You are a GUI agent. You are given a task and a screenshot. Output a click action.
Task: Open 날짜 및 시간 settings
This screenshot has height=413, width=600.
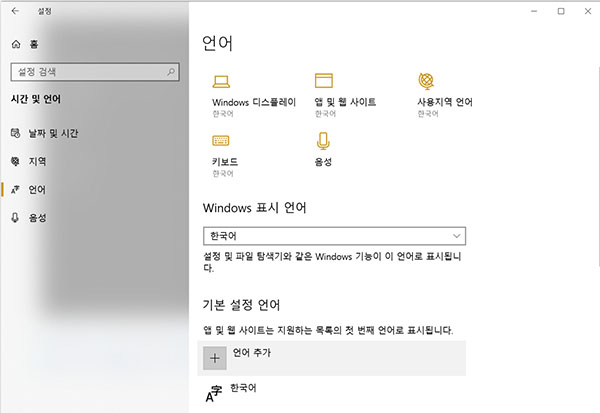click(x=53, y=133)
